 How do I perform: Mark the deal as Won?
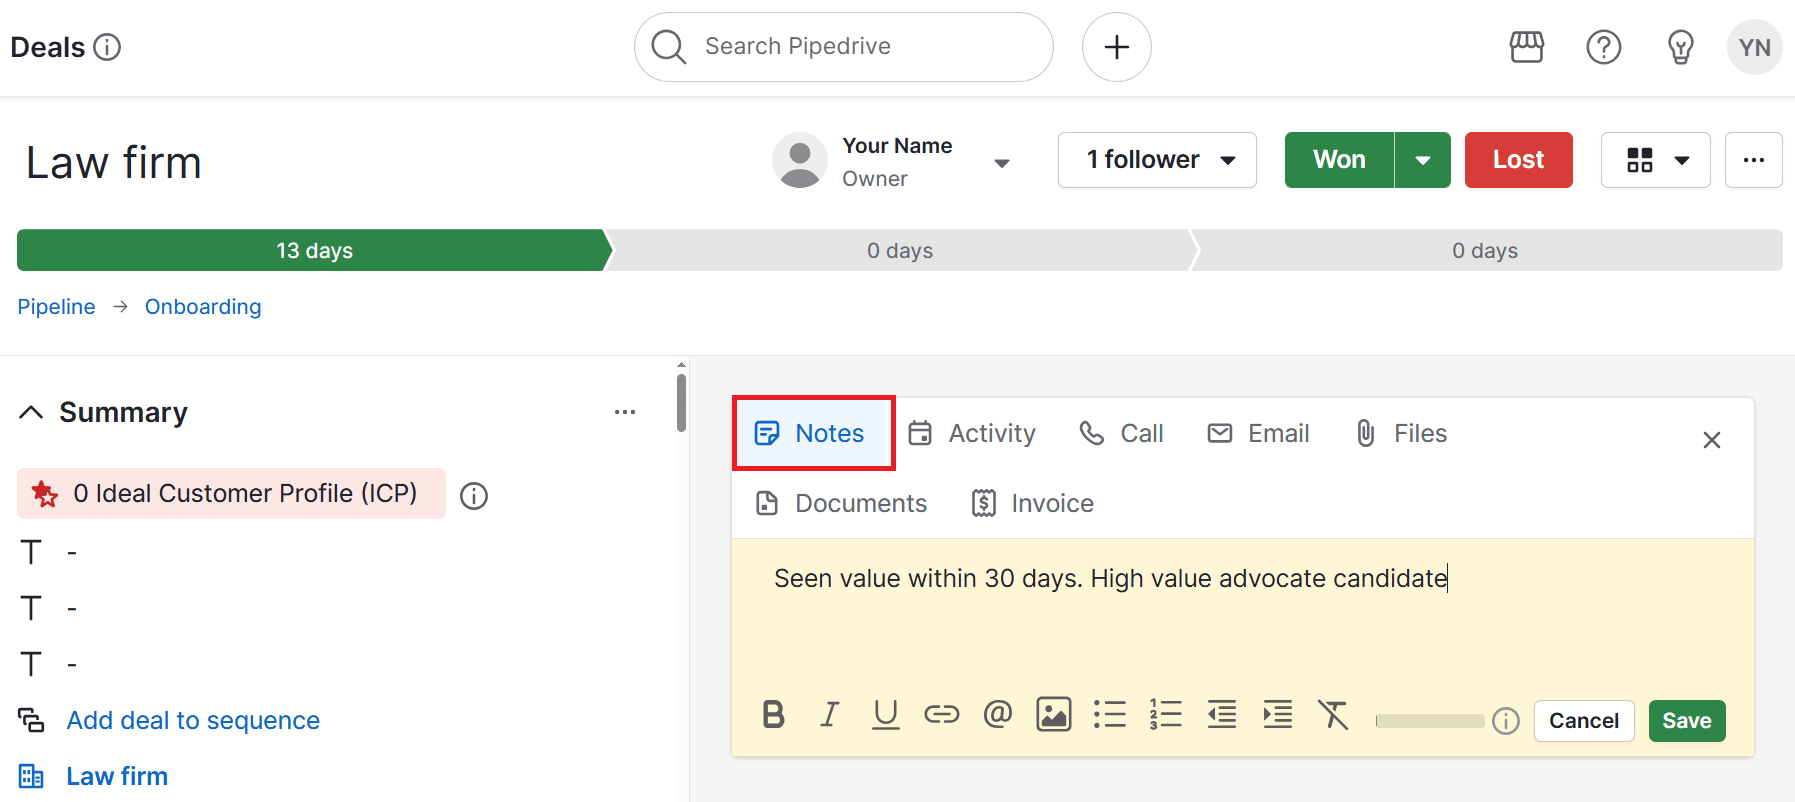click(1339, 160)
